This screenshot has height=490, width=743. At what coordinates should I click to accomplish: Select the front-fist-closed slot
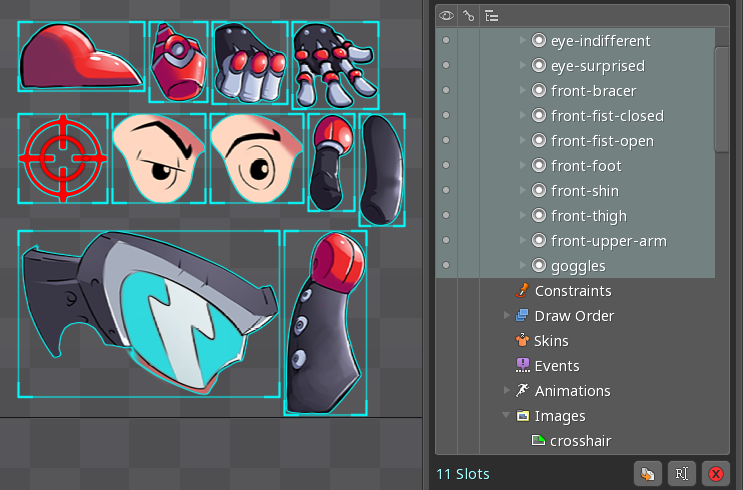607,116
